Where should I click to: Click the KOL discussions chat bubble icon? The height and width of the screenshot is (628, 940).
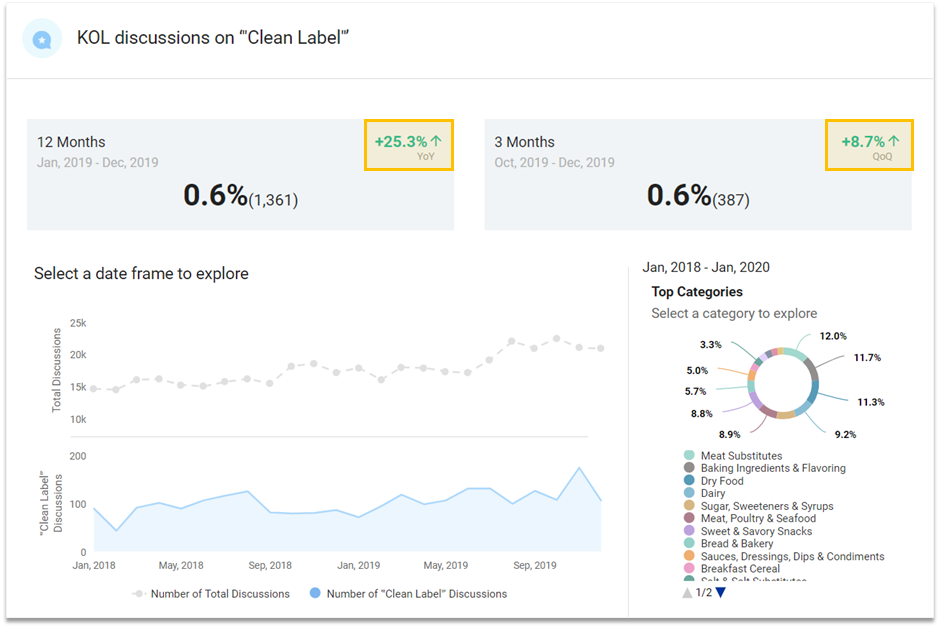click(42, 39)
